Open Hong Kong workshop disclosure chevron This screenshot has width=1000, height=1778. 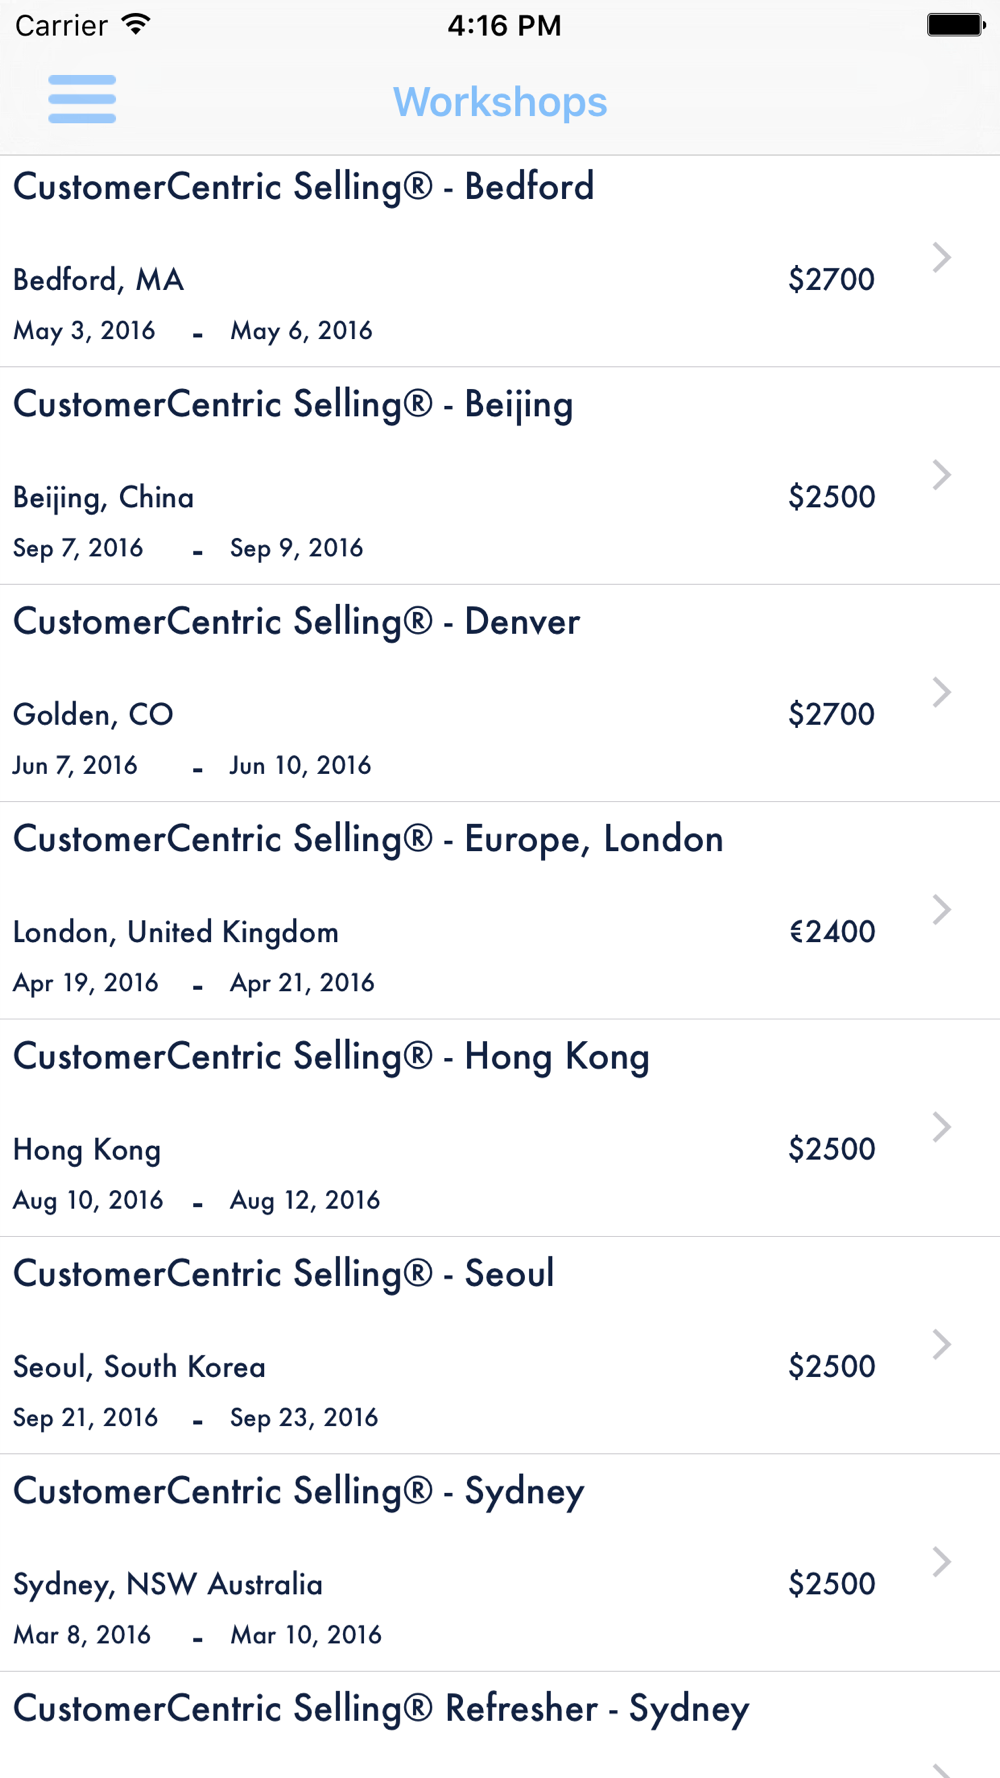coord(941,1127)
